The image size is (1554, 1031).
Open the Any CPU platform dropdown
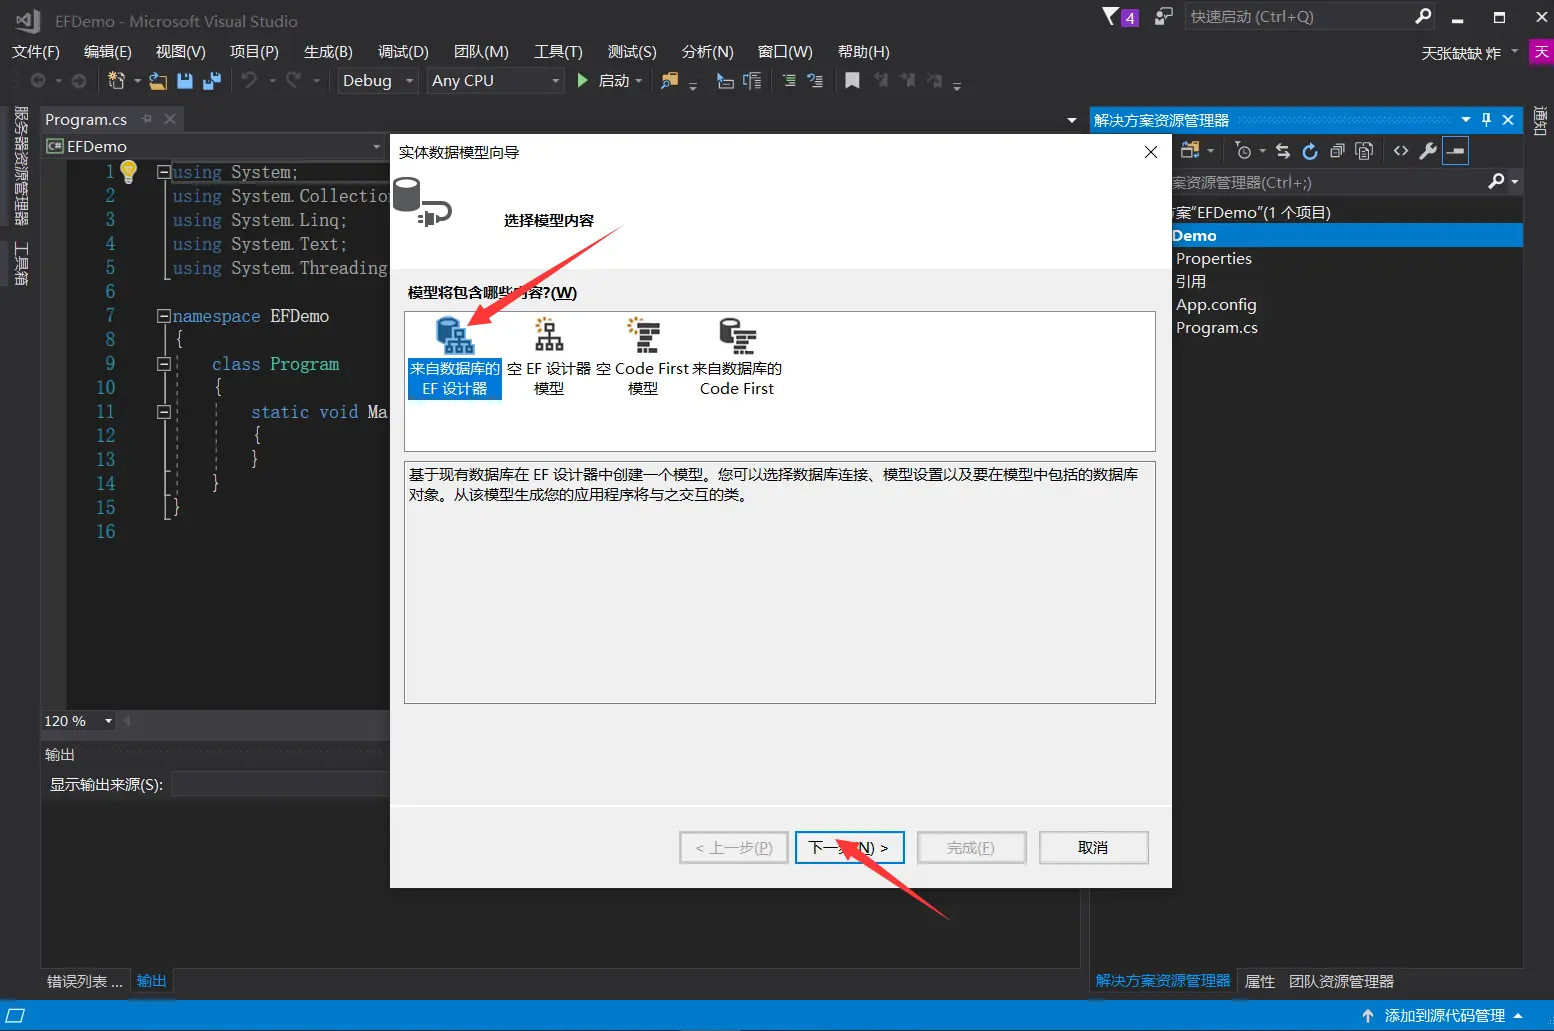[496, 81]
